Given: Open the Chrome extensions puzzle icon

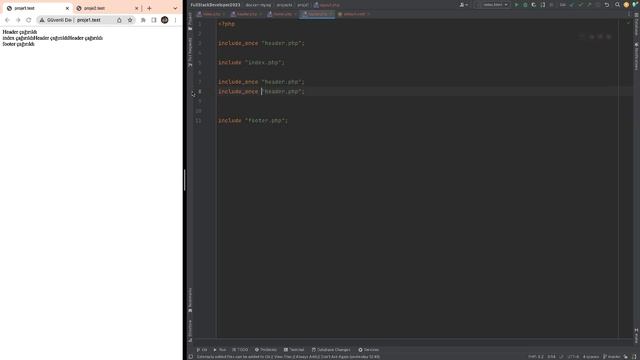Looking at the screenshot, I should tap(143, 20).
